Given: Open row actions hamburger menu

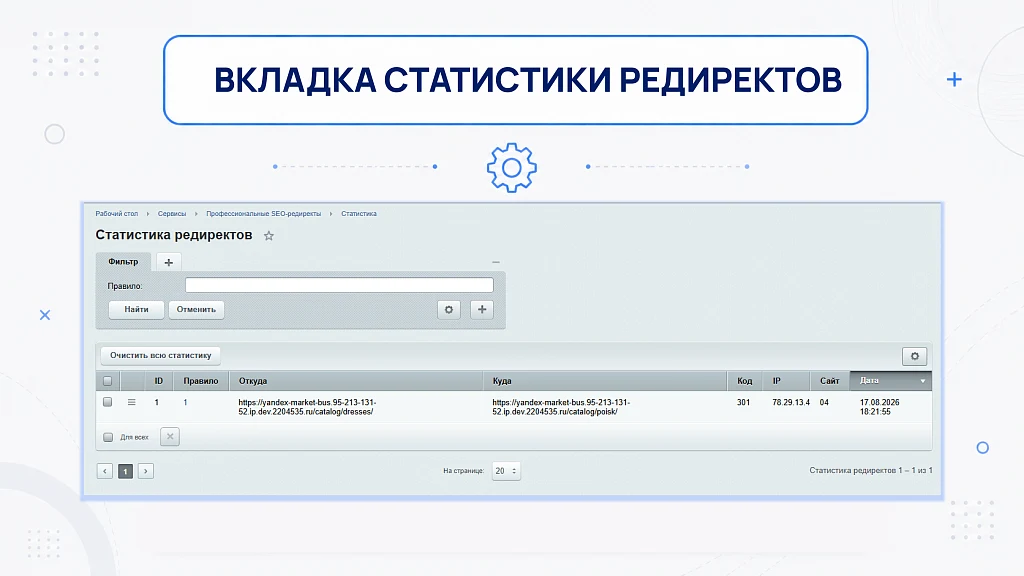Looking at the screenshot, I should click(x=132, y=402).
